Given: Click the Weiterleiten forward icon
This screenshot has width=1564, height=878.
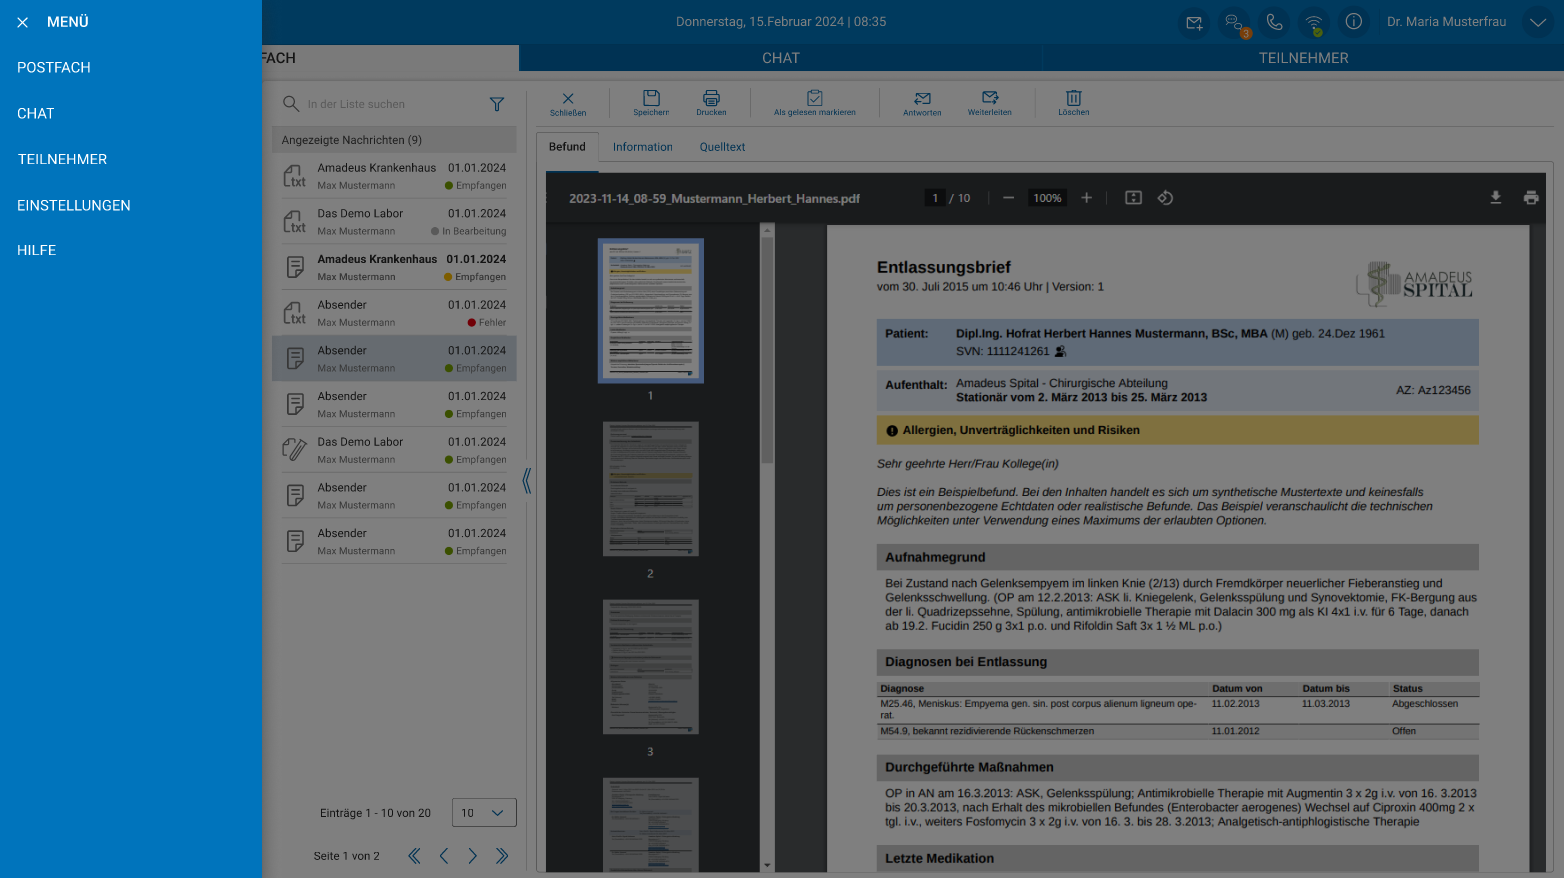Looking at the screenshot, I should point(990,103).
